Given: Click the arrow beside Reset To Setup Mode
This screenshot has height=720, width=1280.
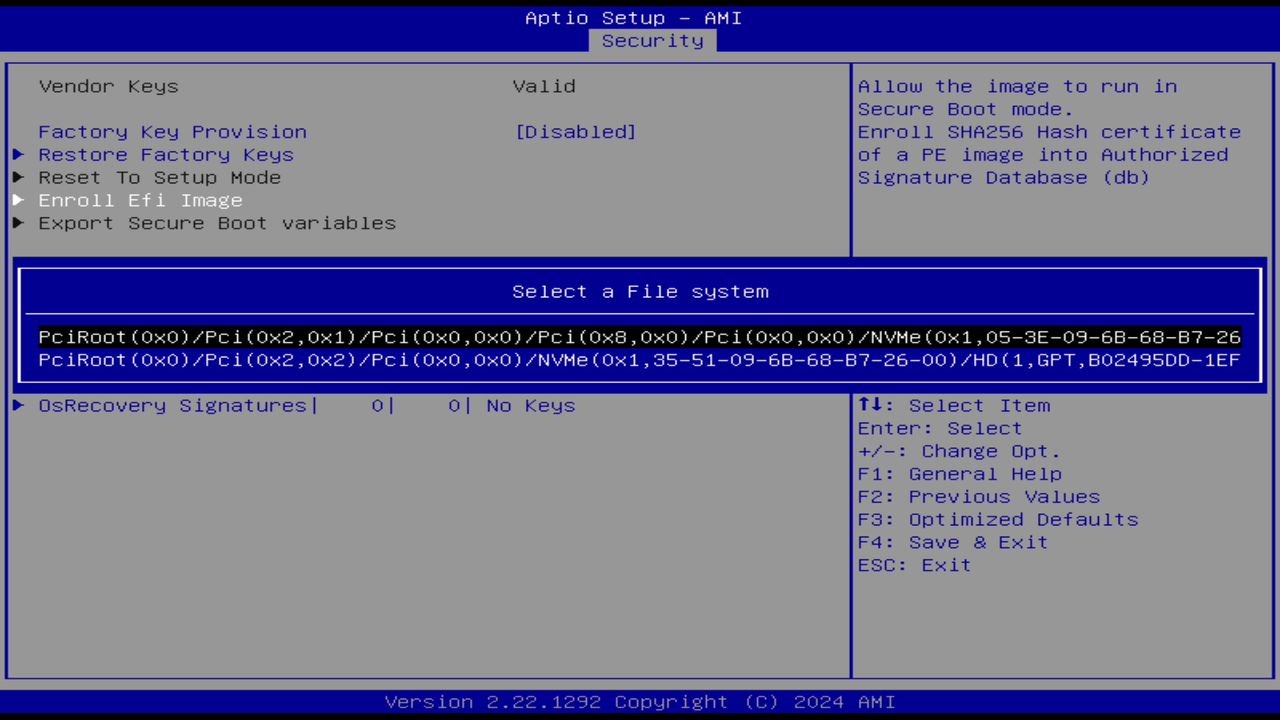Looking at the screenshot, I should [19, 178].
